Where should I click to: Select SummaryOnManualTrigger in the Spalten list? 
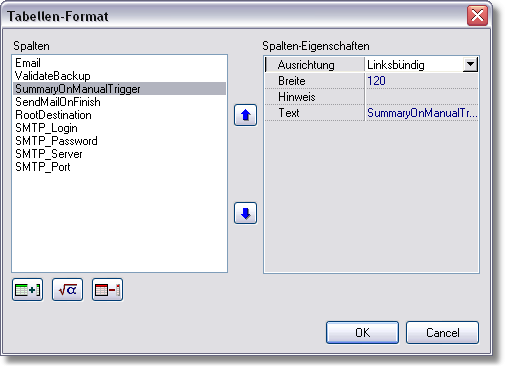pos(119,89)
